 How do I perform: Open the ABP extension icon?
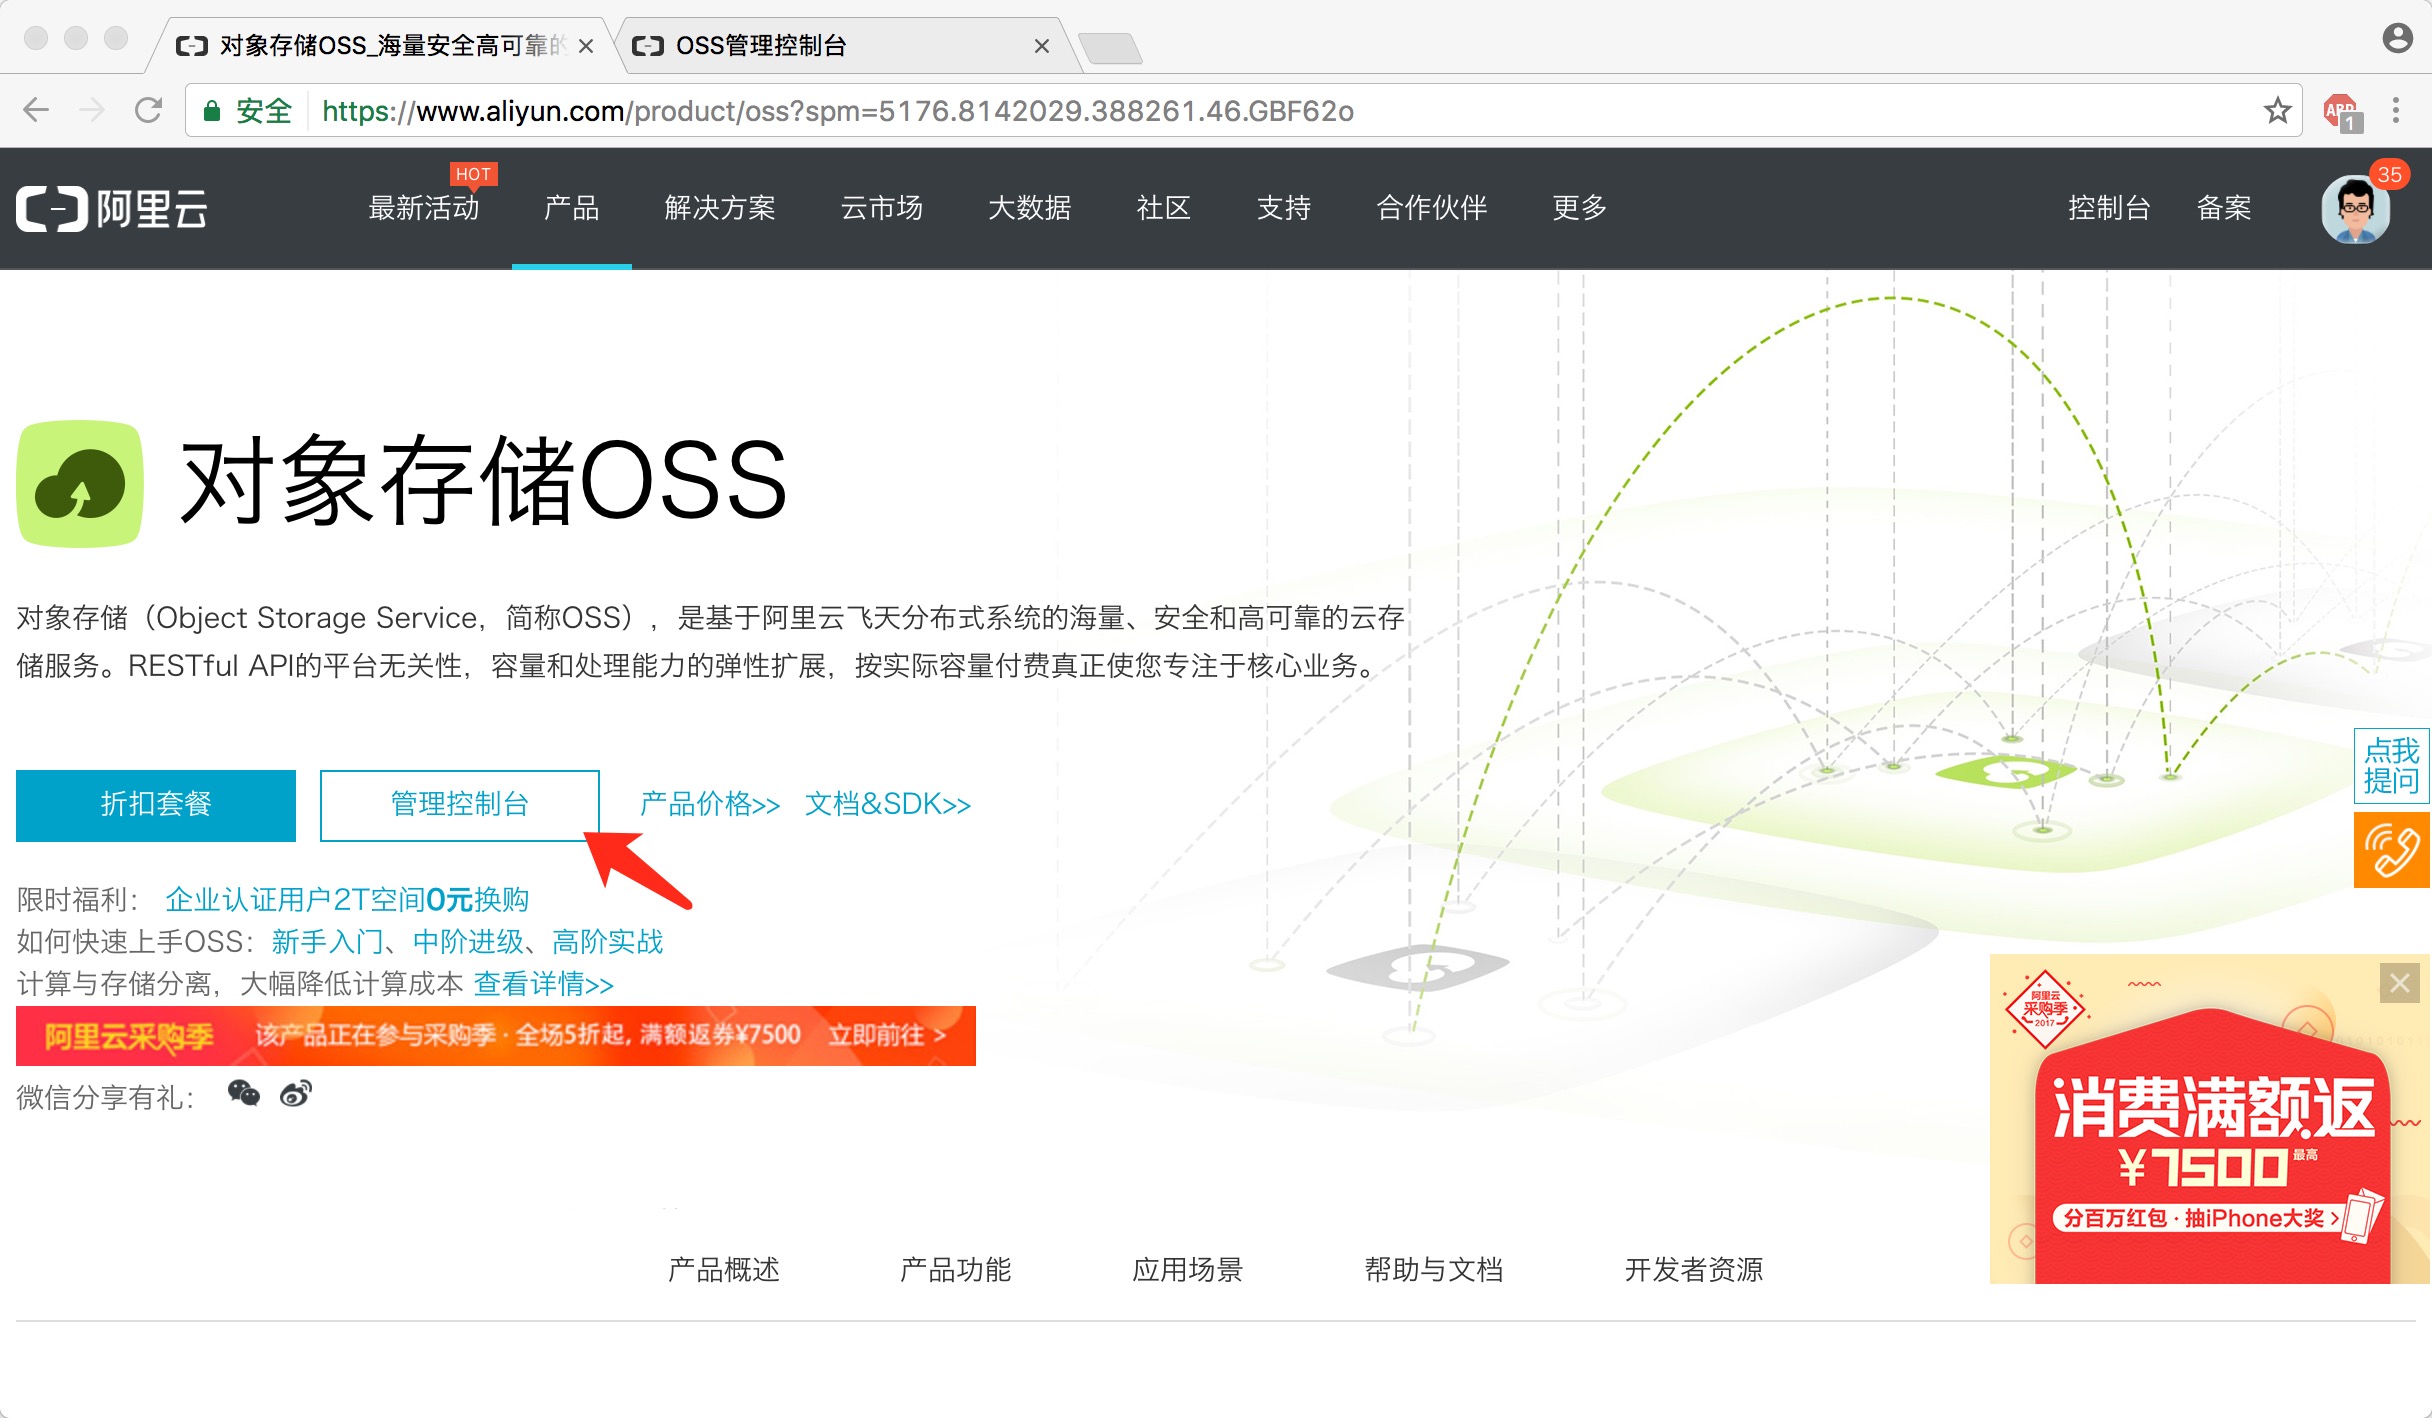pyautogui.click(x=2341, y=111)
